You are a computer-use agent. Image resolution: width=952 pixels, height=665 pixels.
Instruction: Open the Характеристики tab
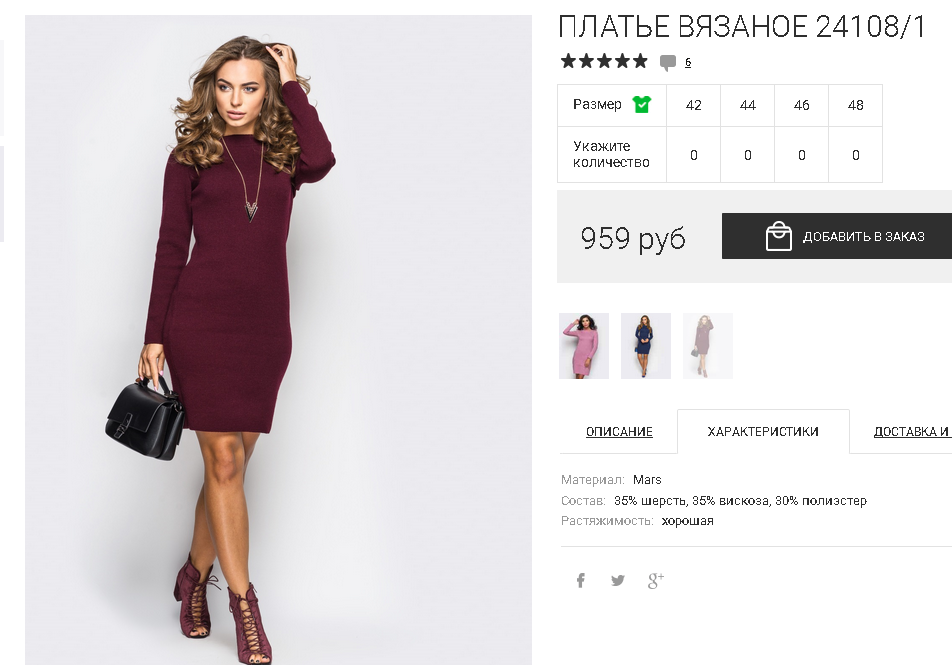coord(763,432)
